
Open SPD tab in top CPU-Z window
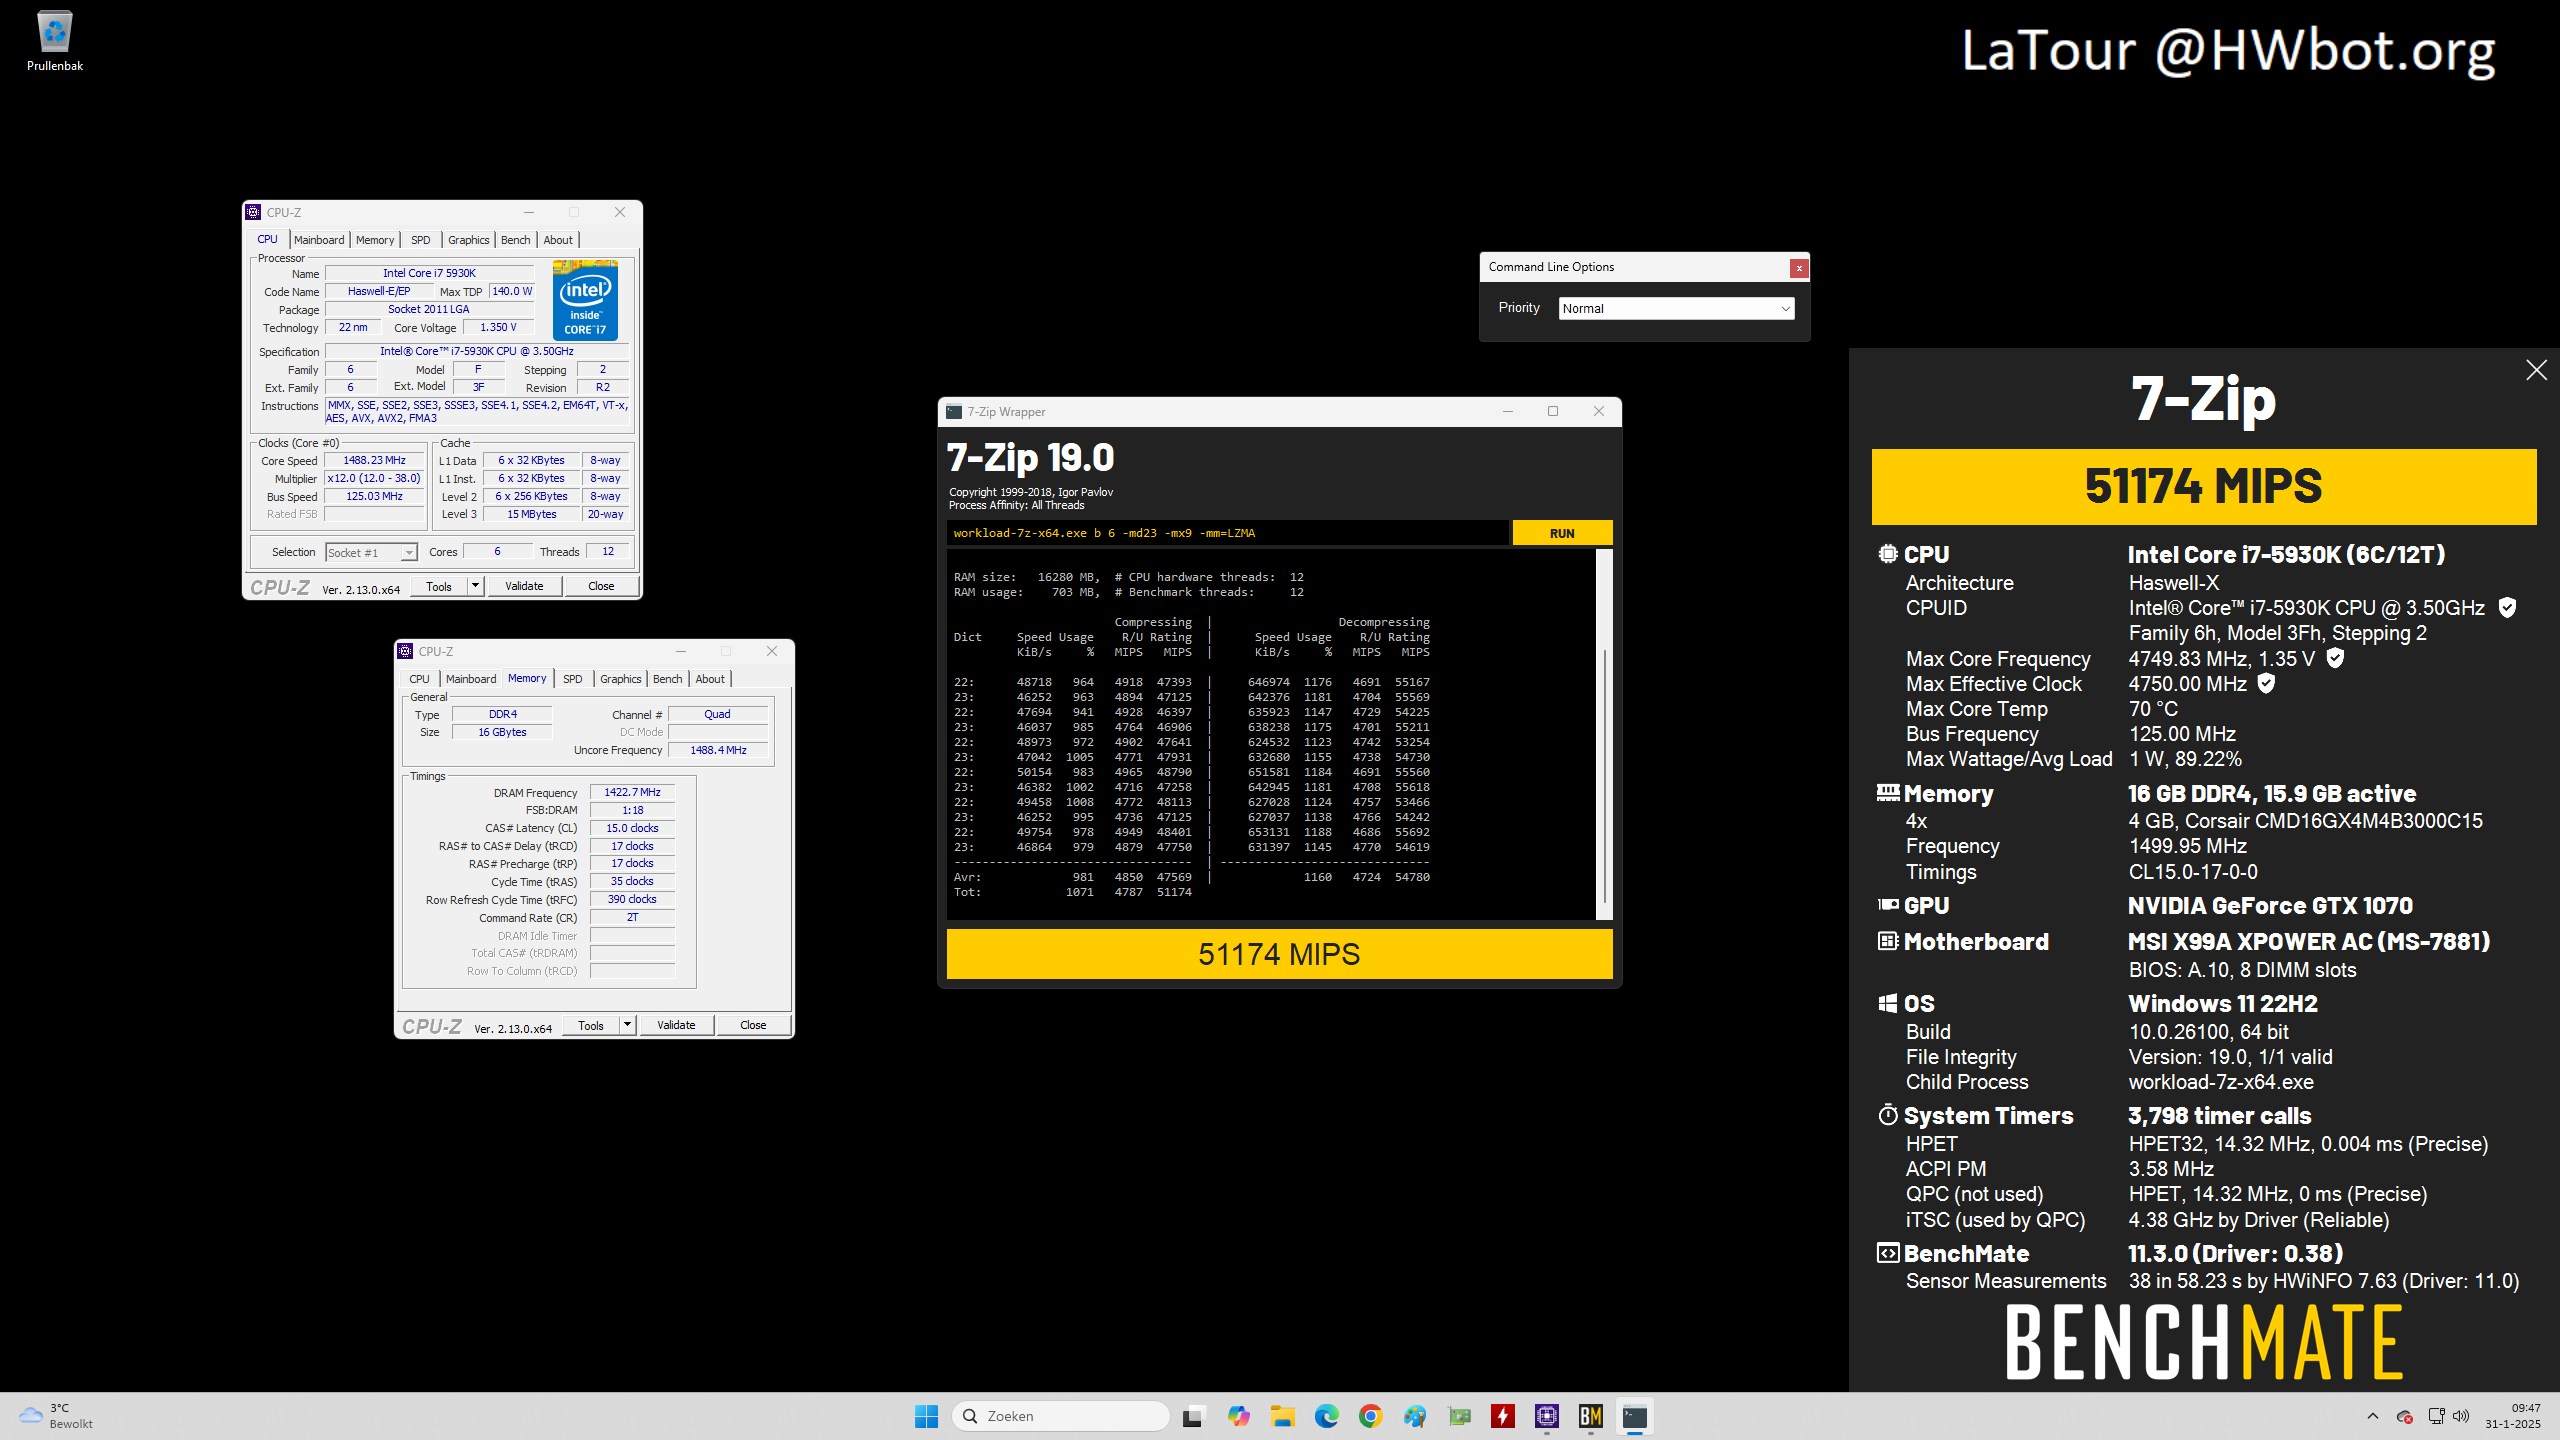421,240
